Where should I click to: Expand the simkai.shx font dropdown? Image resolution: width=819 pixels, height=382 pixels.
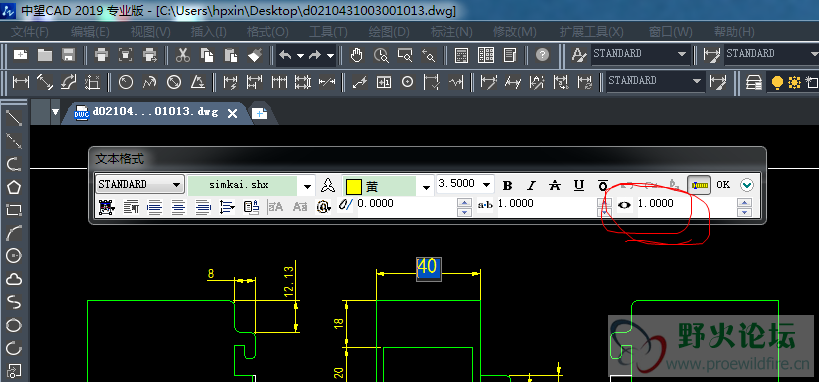[307, 186]
